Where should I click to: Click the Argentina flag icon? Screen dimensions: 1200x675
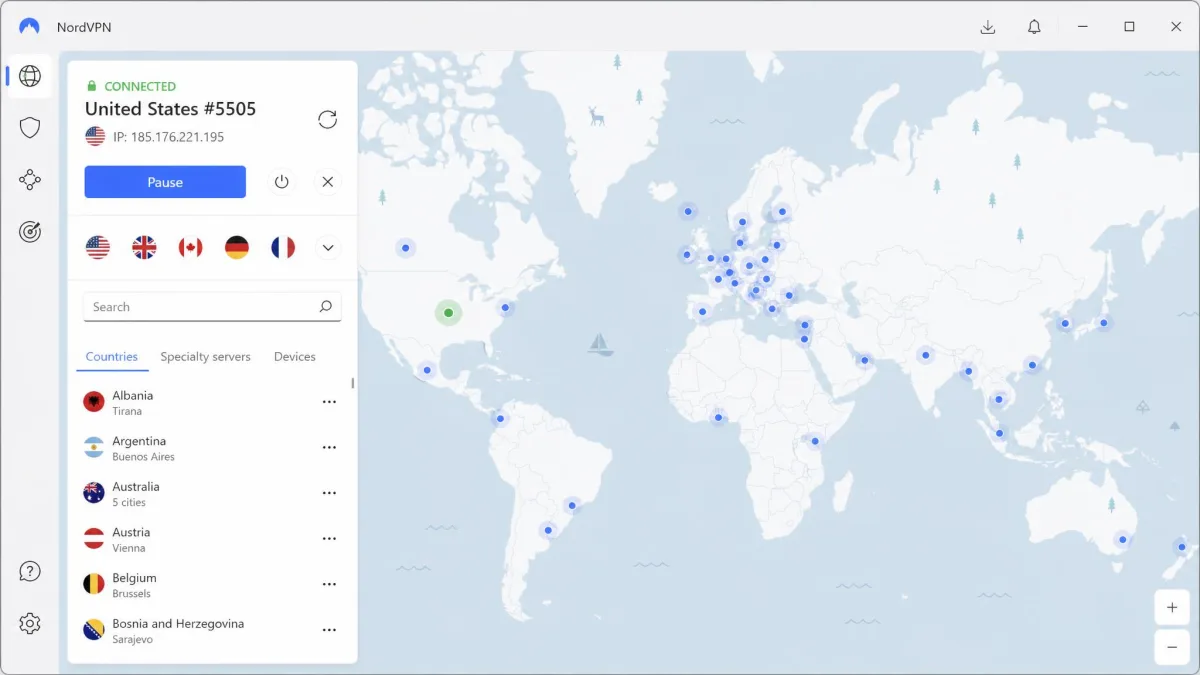(x=94, y=448)
